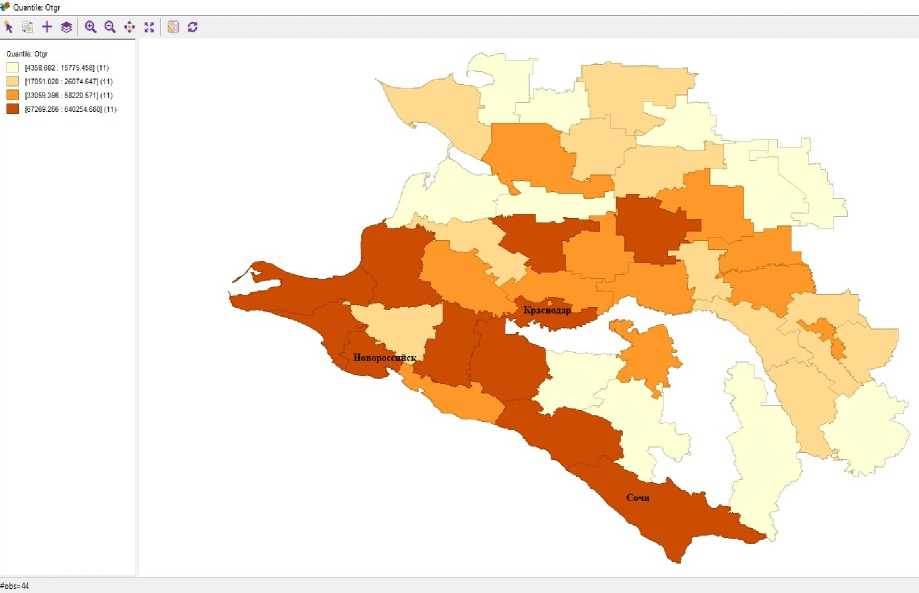
Task: Click the Краснодар label on the map
Action: coord(547,310)
